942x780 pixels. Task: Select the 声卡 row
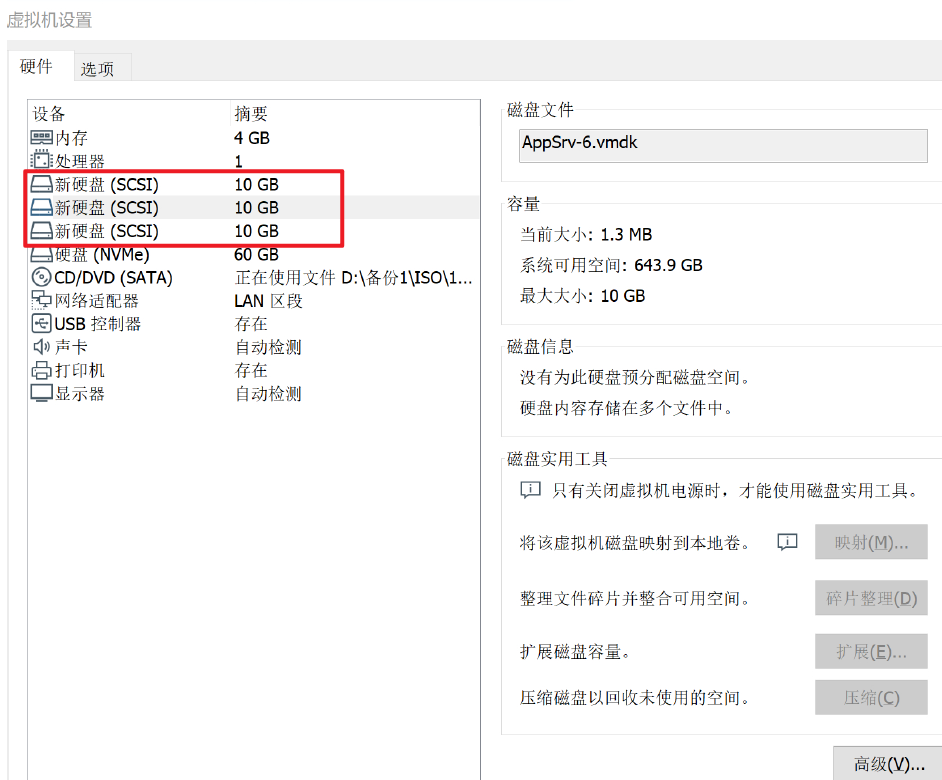pos(254,347)
